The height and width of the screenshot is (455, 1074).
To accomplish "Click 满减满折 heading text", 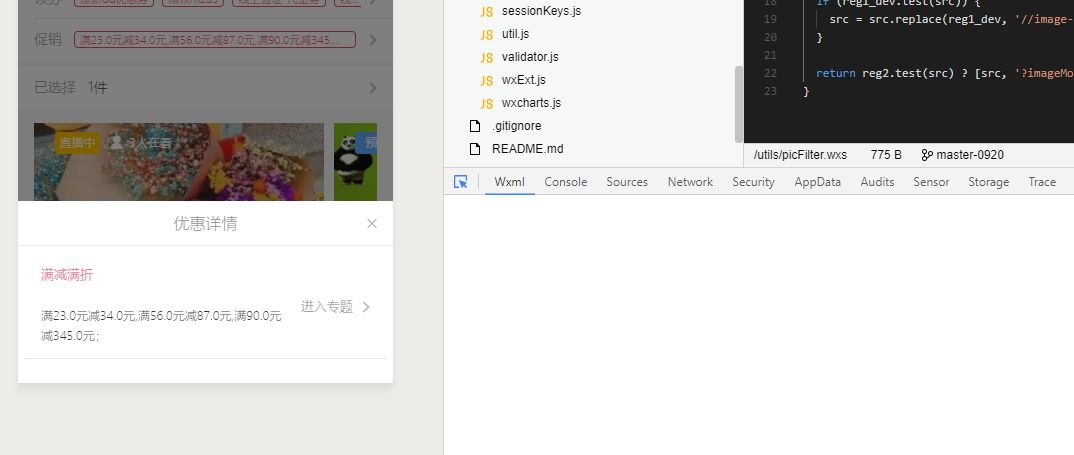I will coord(67,275).
